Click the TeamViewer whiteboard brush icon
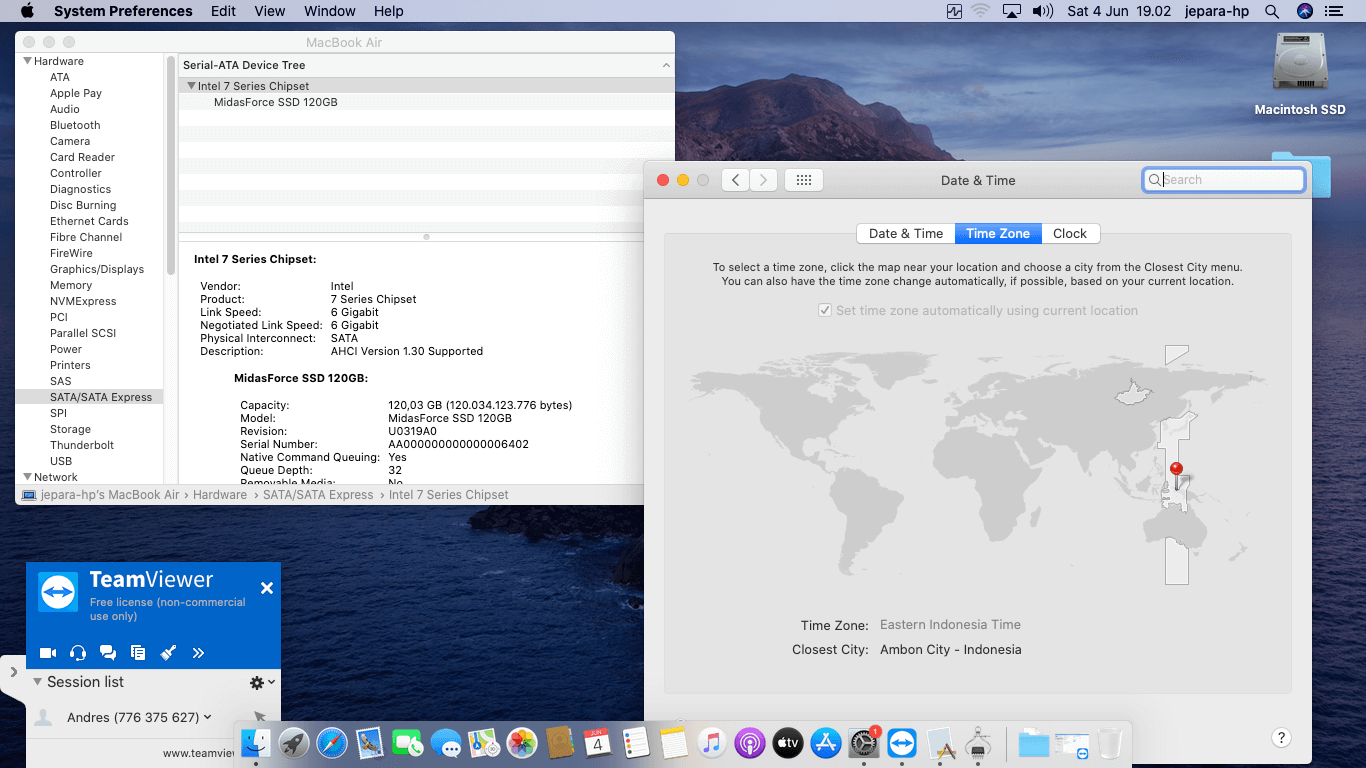1366x768 pixels. [168, 653]
